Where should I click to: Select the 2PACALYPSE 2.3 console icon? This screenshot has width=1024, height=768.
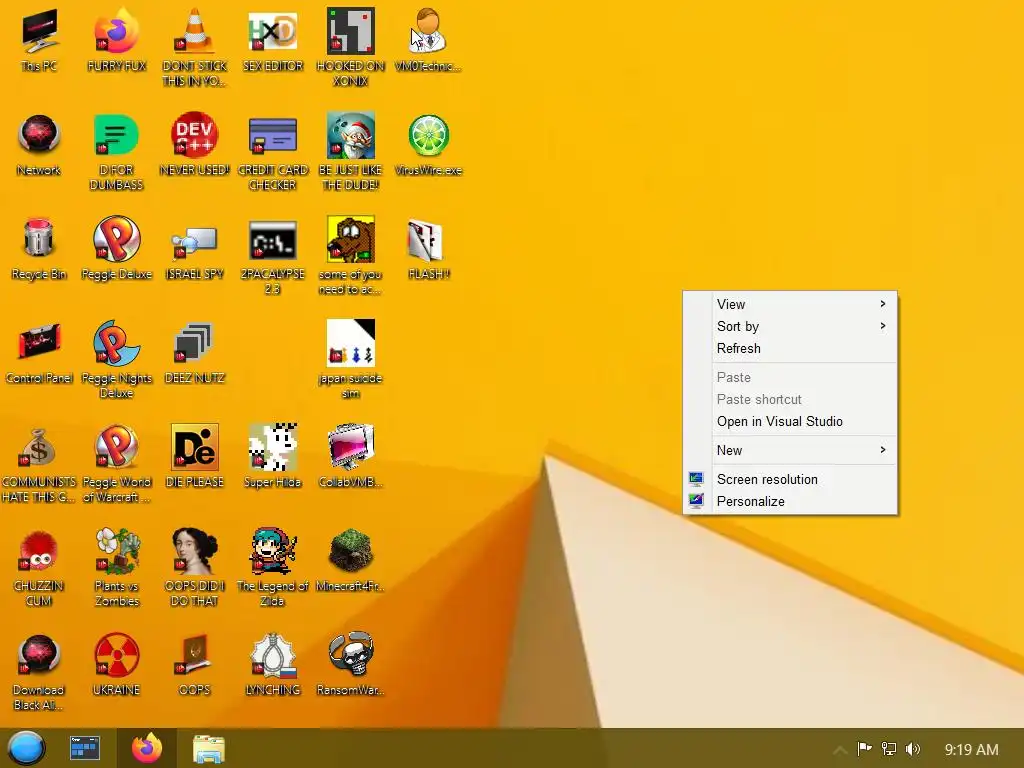272,239
